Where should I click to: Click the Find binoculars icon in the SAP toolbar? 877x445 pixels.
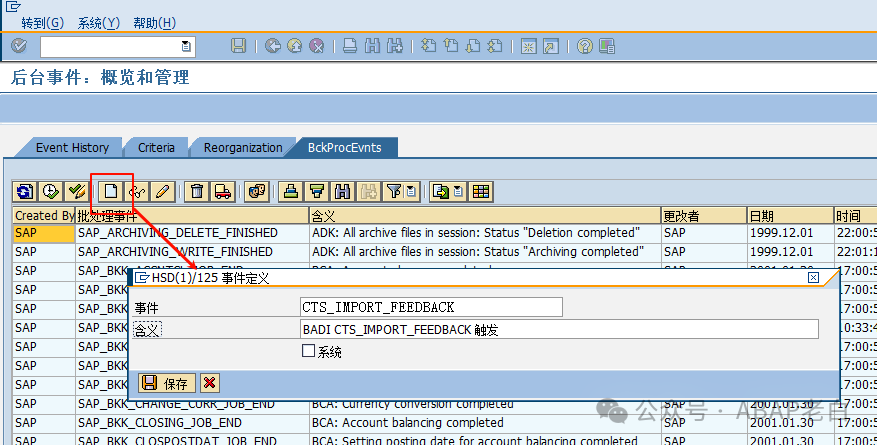click(x=373, y=46)
